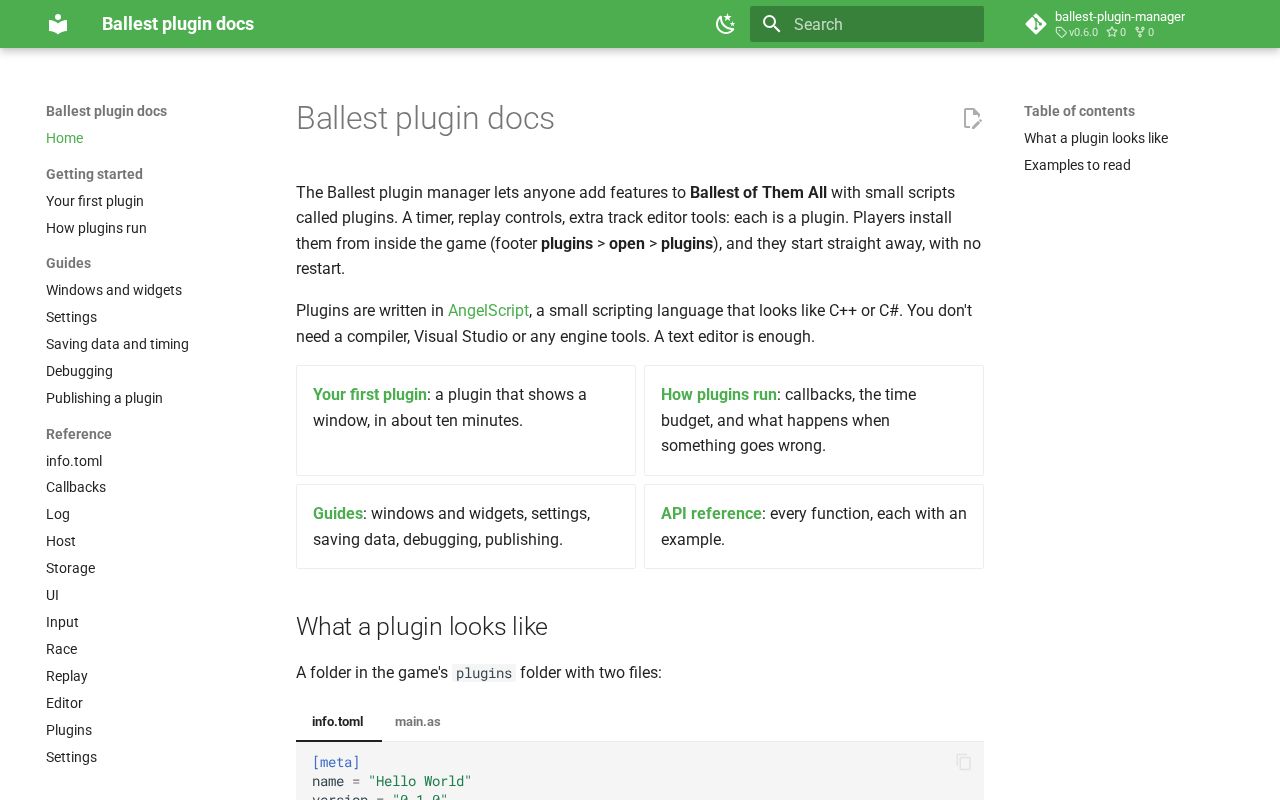Screen dimensions: 1280x800
Task: Switch to the main.as code tab
Action: (x=418, y=721)
